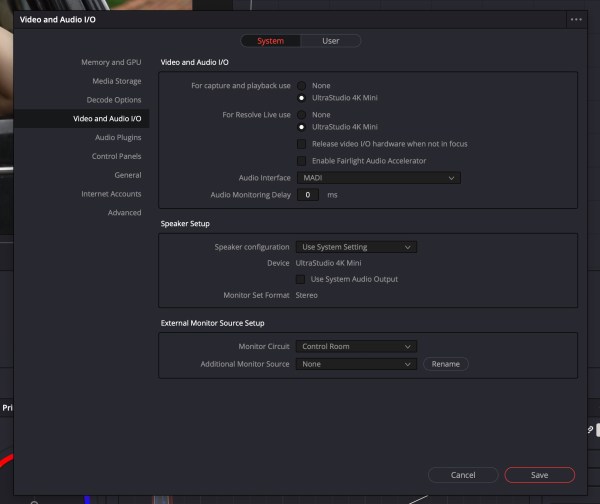Viewport: 600px width, 504px height.
Task: Enable Fairlight Audio Accelerator checkbox
Action: (x=301, y=161)
